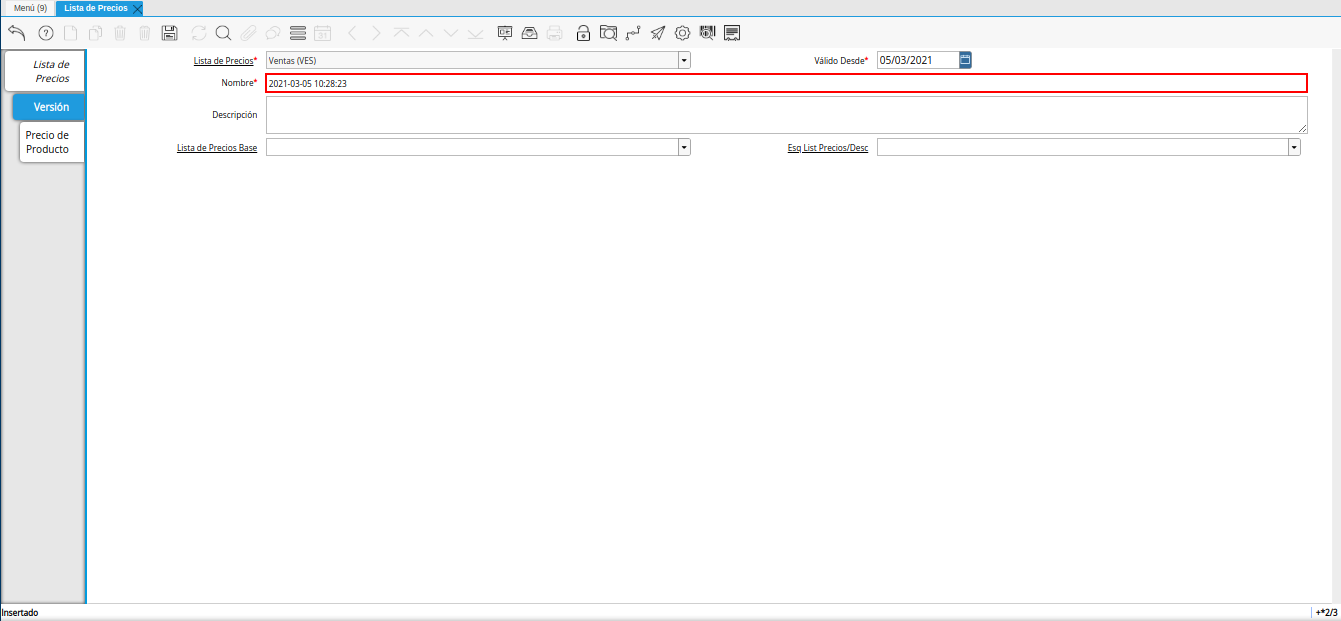1341x621 pixels.
Task: Switch to the Menú (9) tab
Action: point(30,8)
